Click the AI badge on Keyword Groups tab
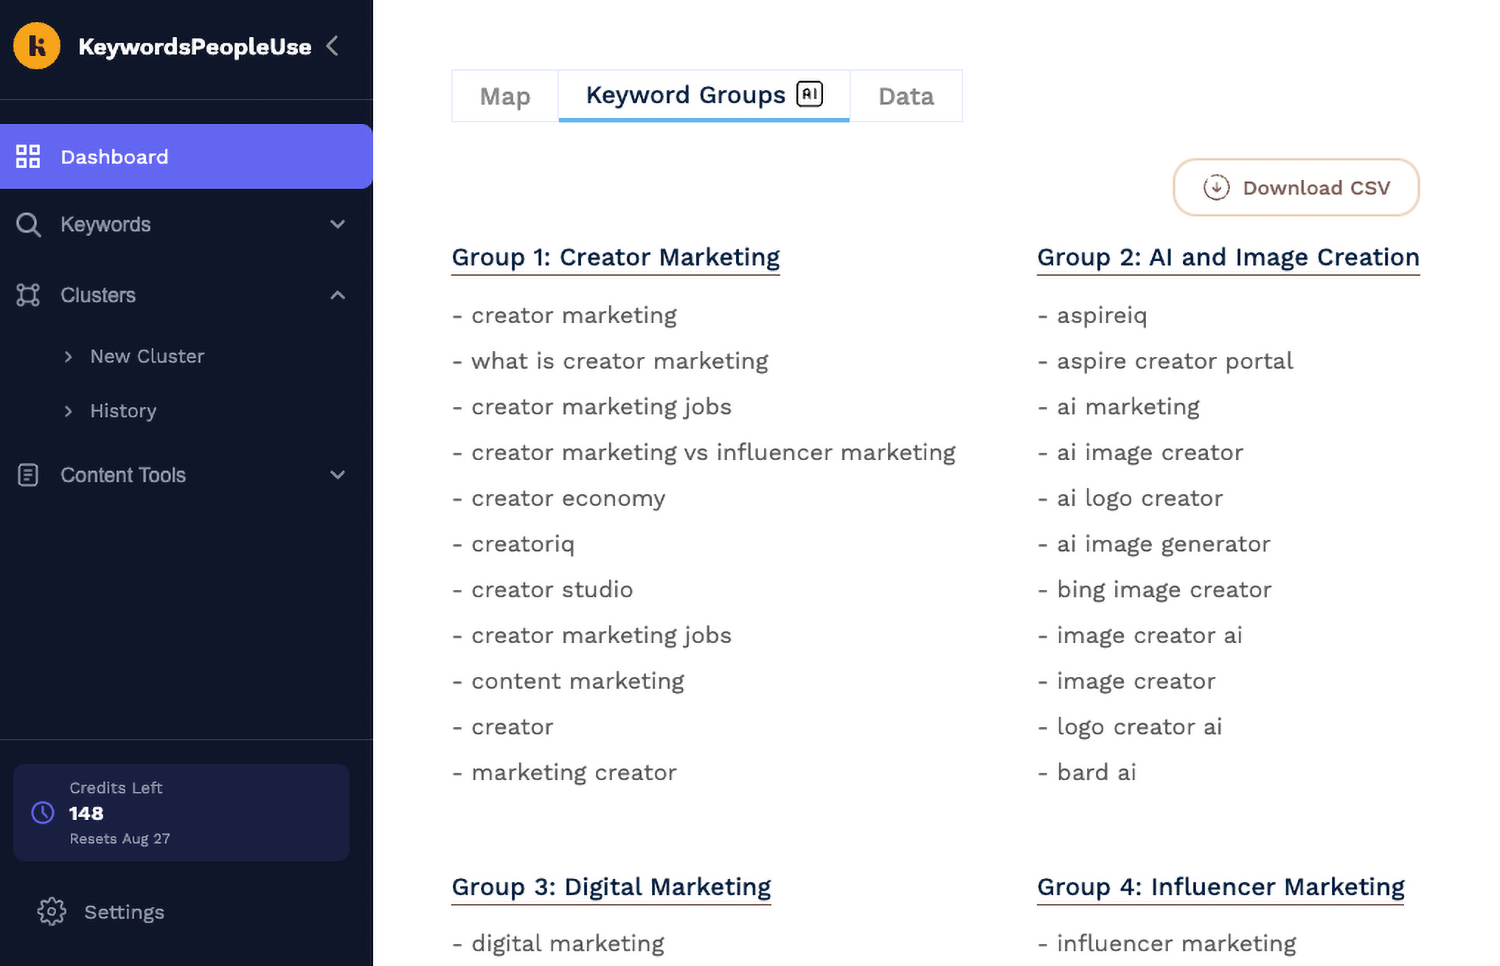This screenshot has width=1500, height=966. 809,94
